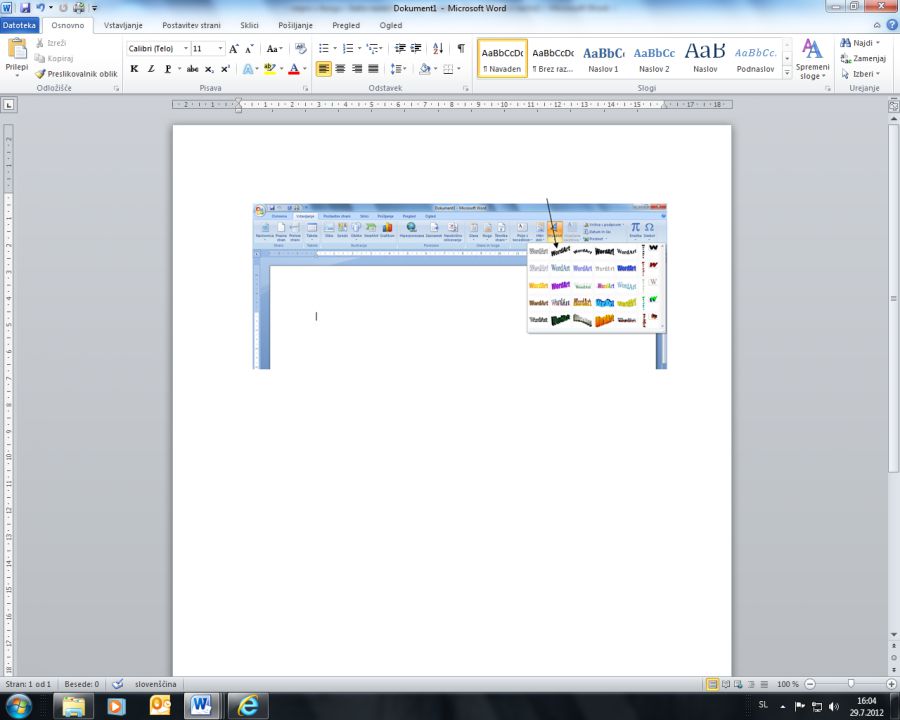Image resolution: width=900 pixels, height=720 pixels.
Task: Click the Kopiraj (Copy) command
Action: point(53,58)
